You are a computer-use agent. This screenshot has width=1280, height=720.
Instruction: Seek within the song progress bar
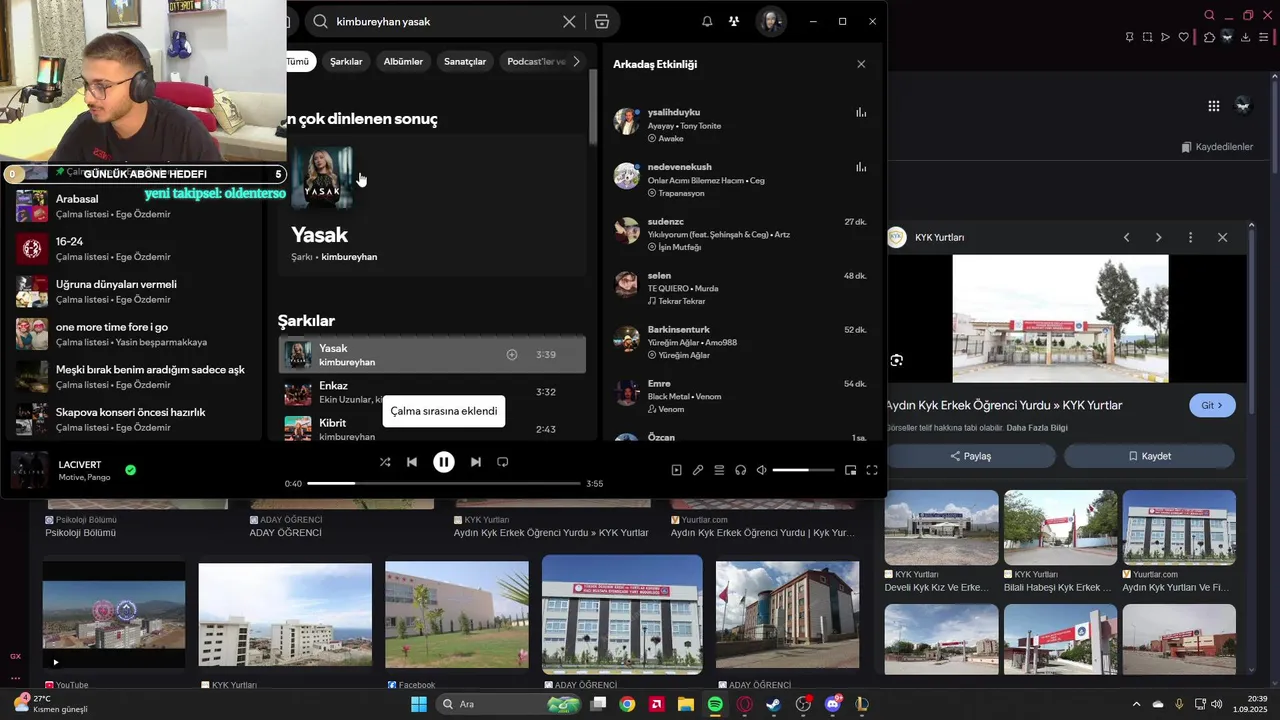[444, 483]
